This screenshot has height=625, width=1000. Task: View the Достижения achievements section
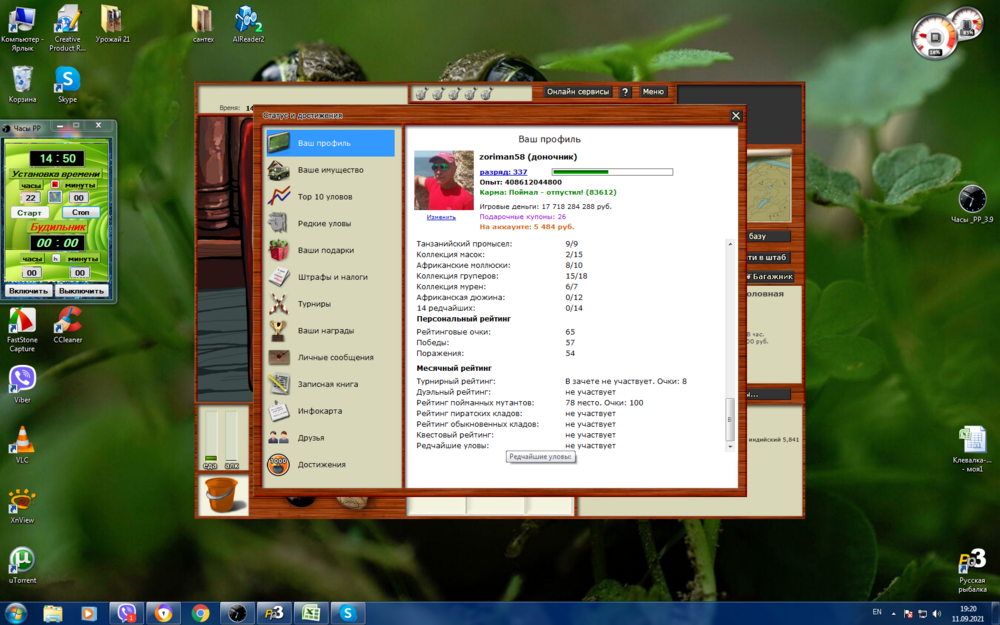(x=323, y=464)
